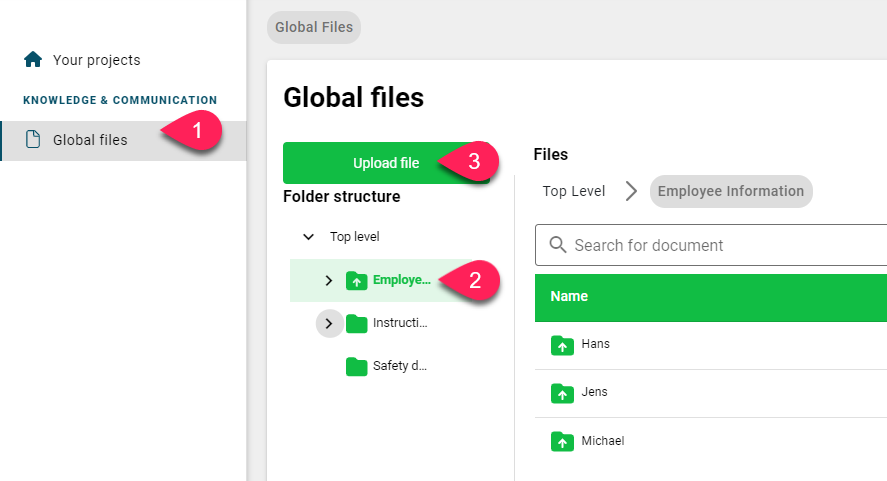Click the document icon next to Global files
This screenshot has width=887, height=481.
coord(33,139)
